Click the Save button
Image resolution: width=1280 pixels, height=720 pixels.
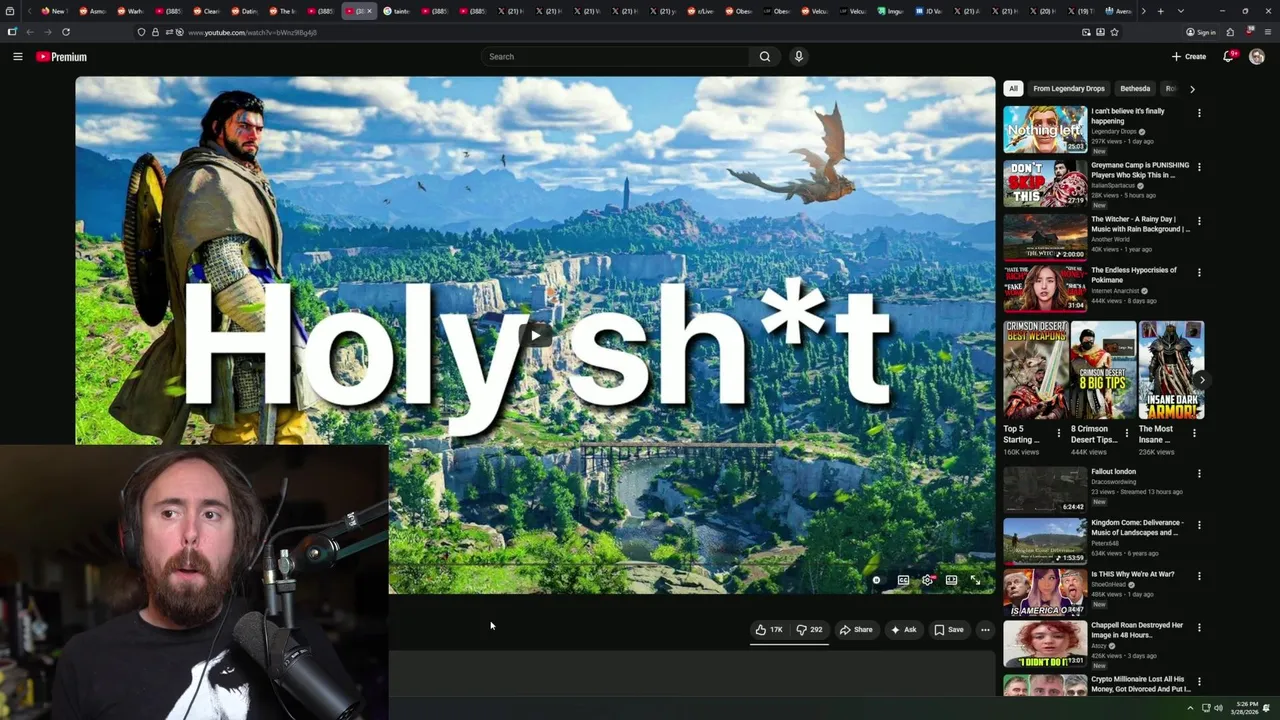point(949,630)
